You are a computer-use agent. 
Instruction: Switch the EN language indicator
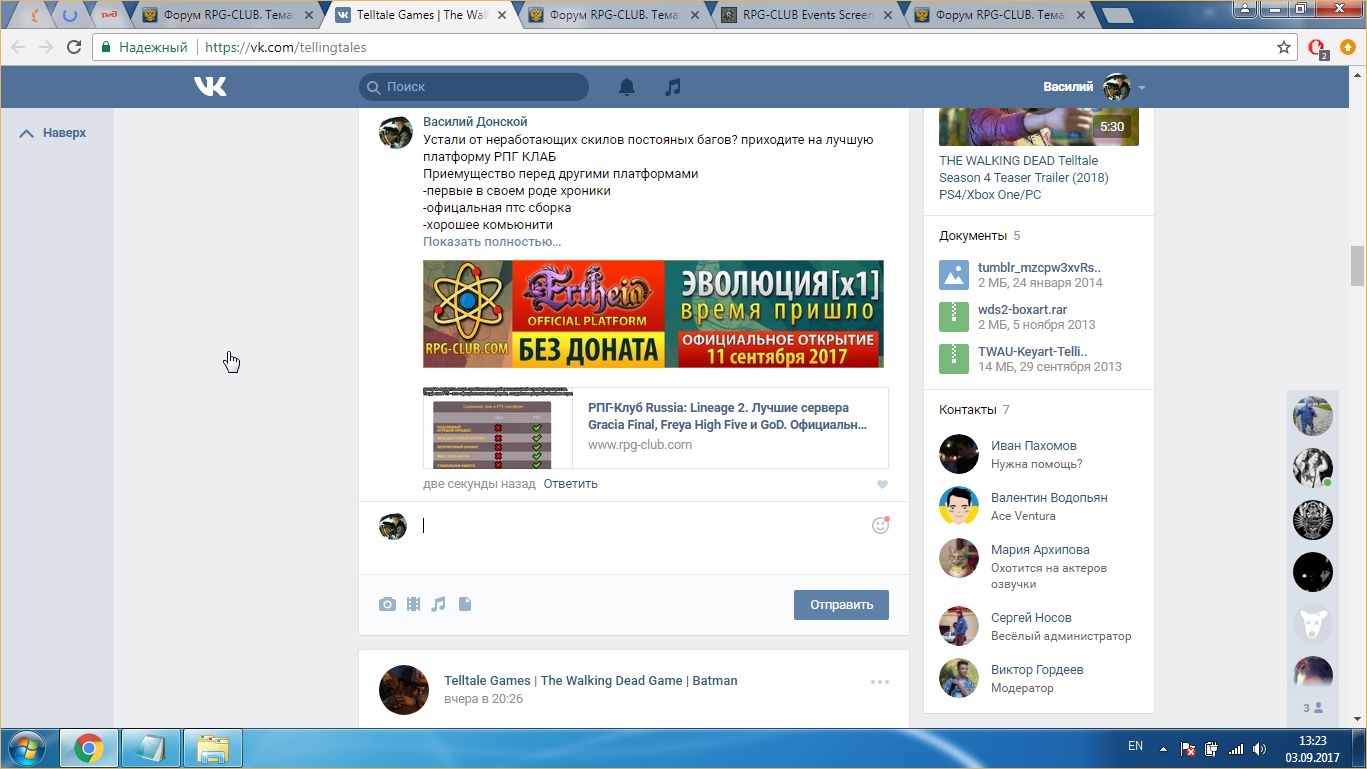[x=1135, y=746]
